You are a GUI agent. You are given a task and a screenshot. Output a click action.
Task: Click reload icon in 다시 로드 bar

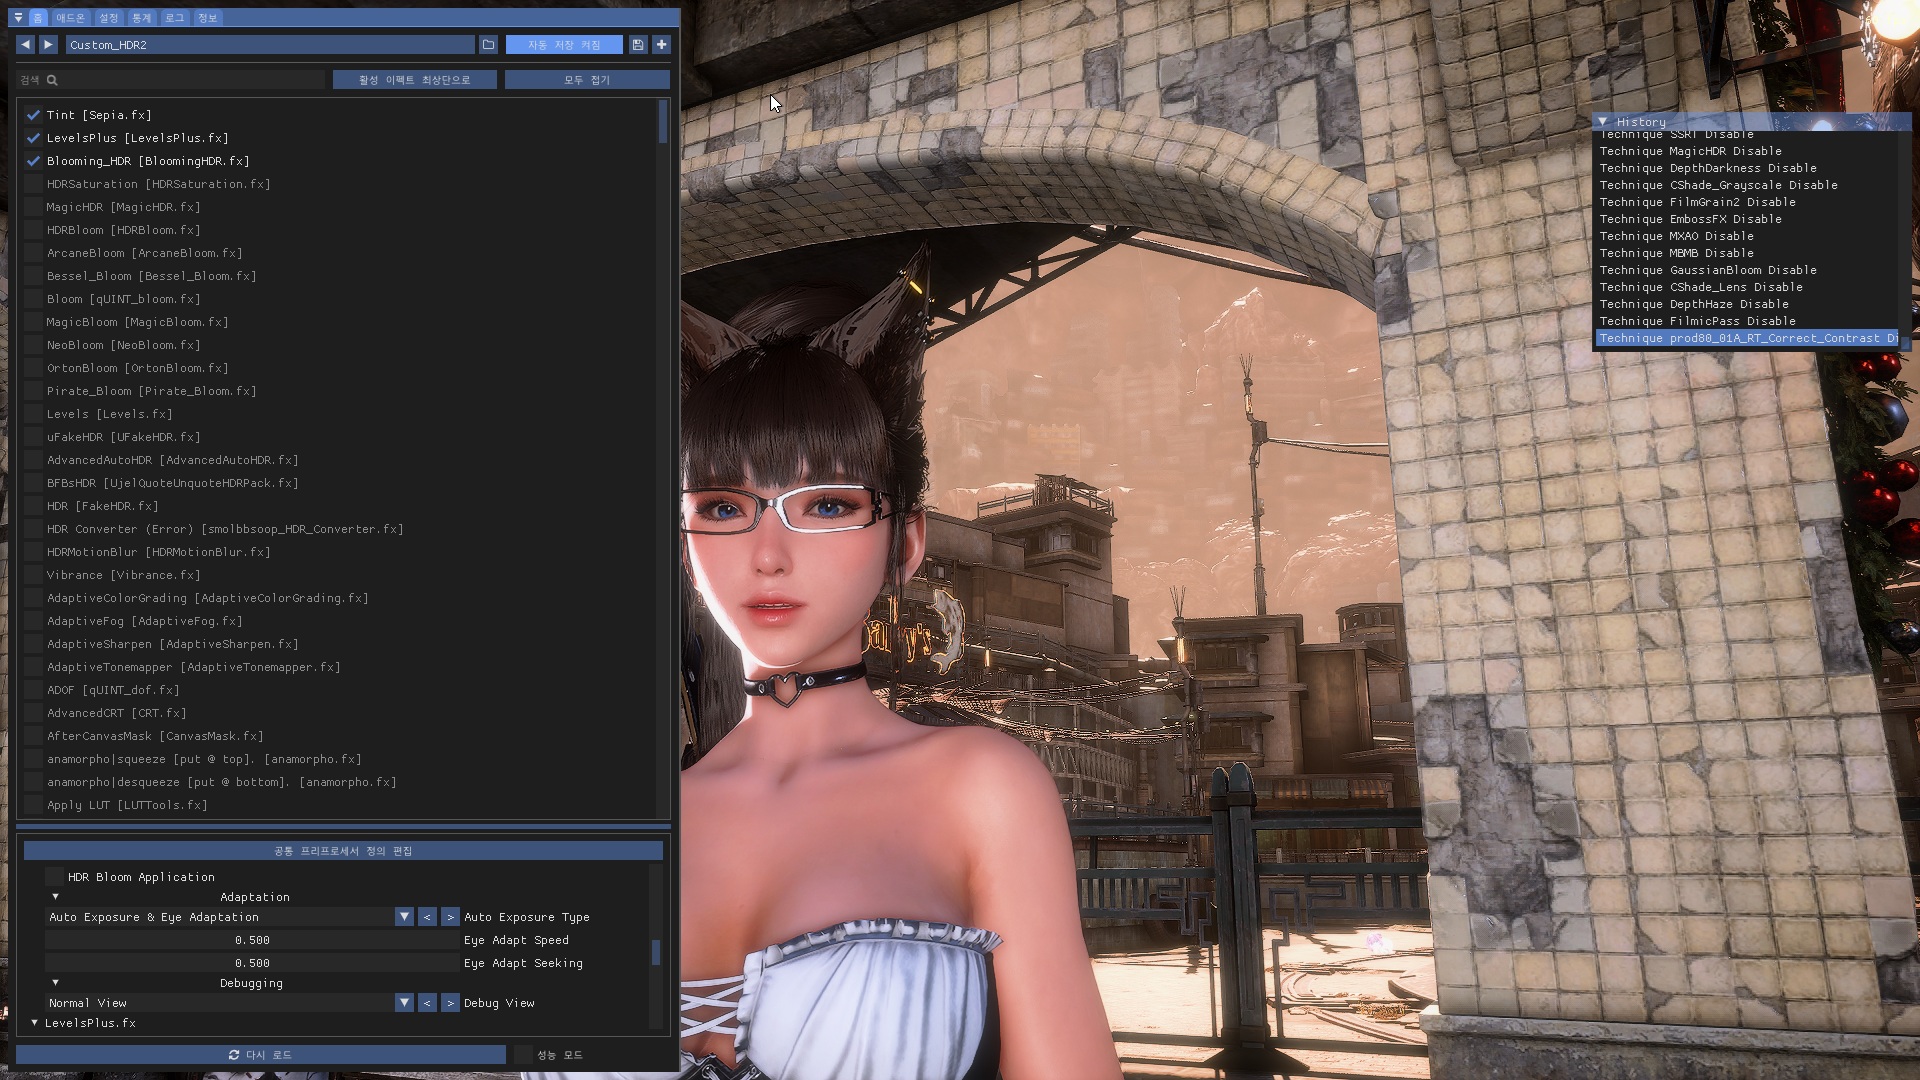pyautogui.click(x=234, y=1055)
